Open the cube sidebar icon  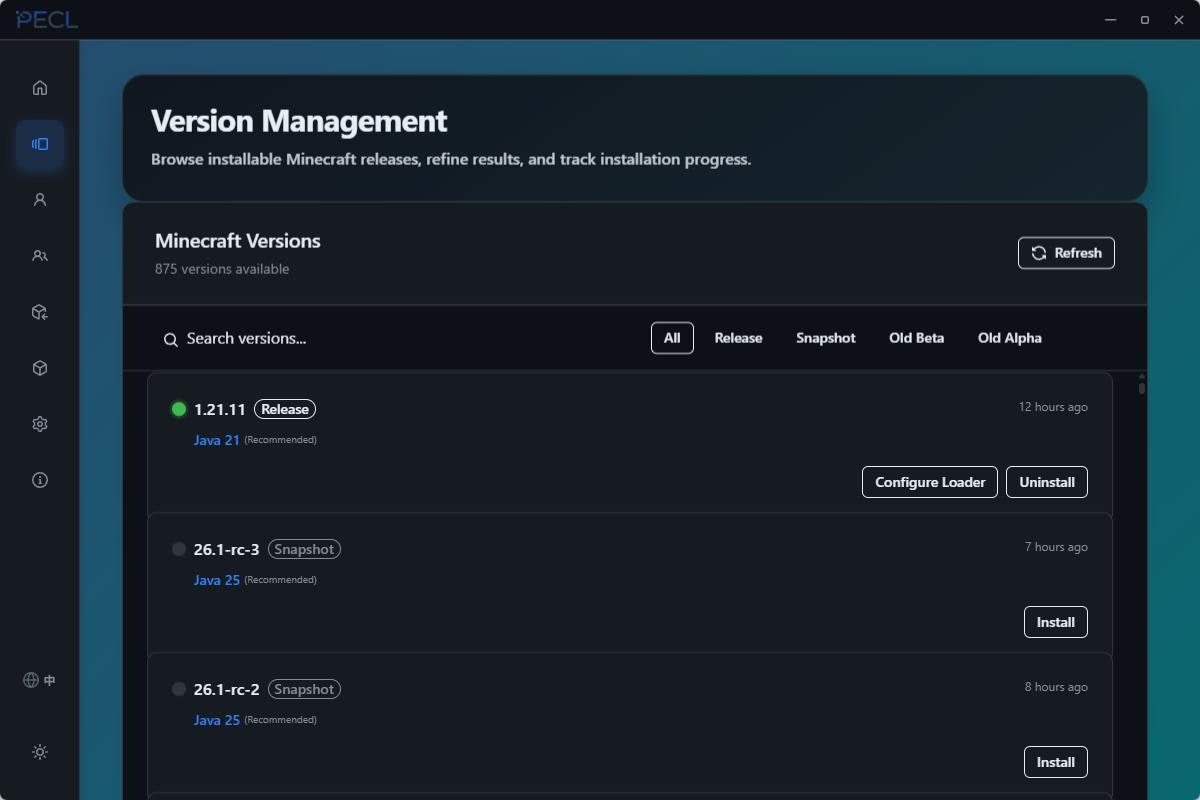(40, 368)
